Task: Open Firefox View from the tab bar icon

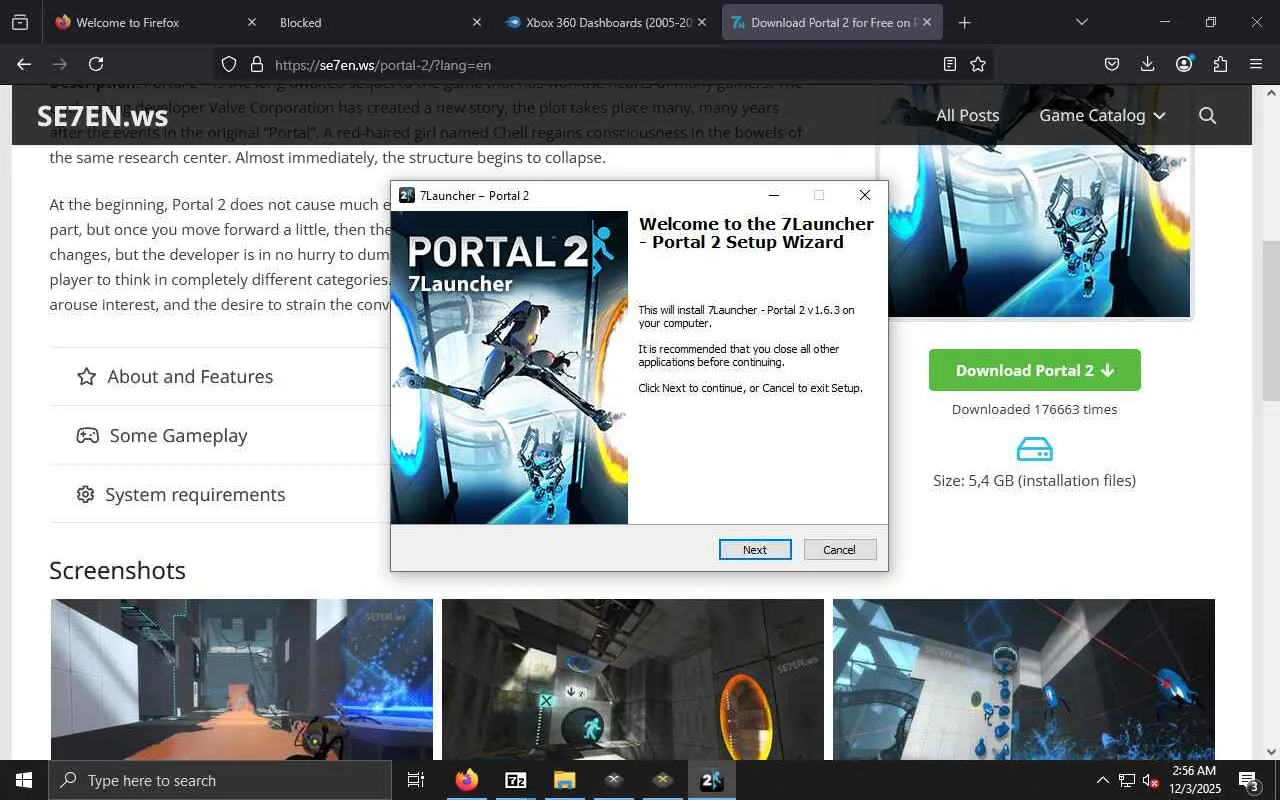Action: click(20, 22)
